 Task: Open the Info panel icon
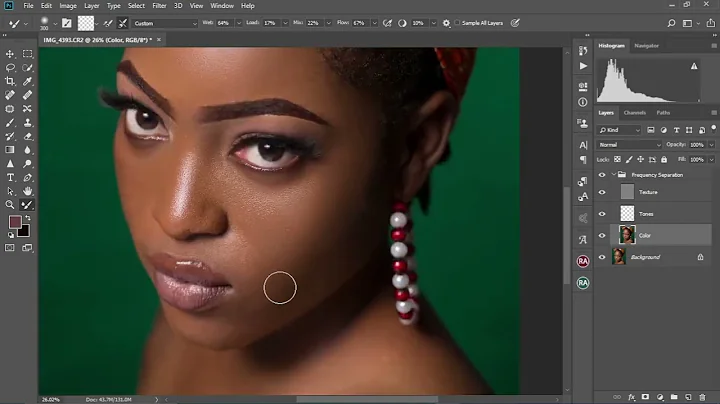(x=583, y=102)
